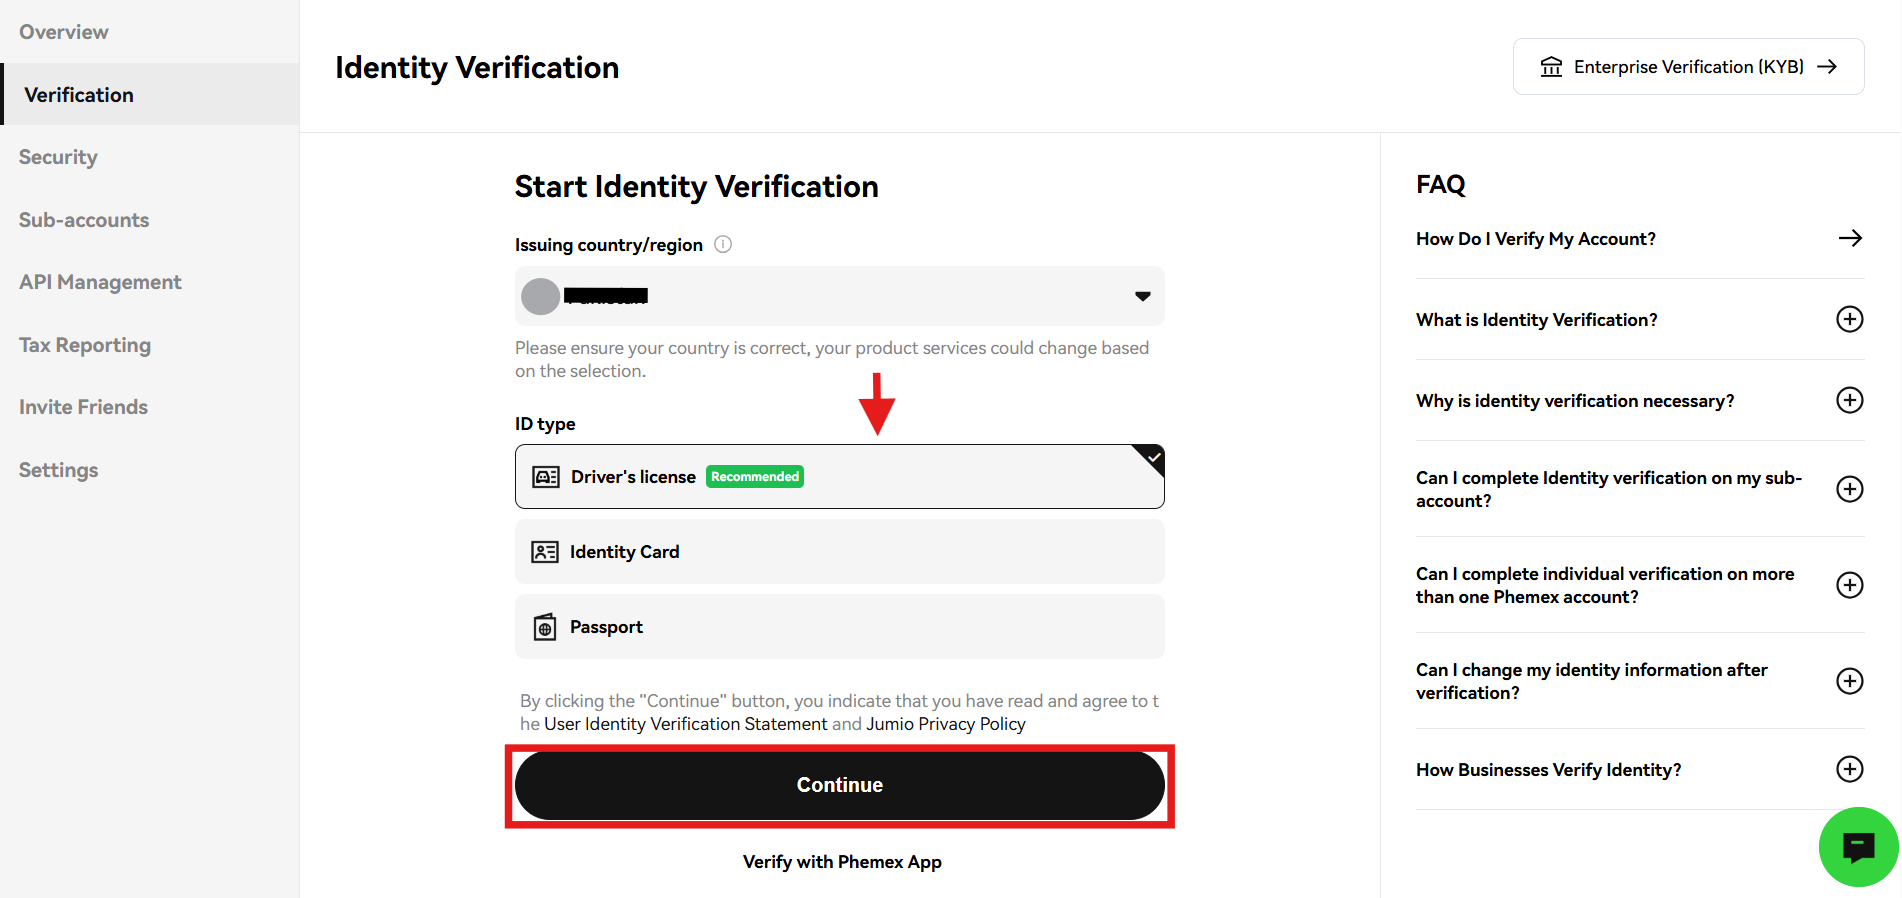The width and height of the screenshot is (1902, 898).
Task: Click Verify with Phemex App
Action: click(841, 861)
